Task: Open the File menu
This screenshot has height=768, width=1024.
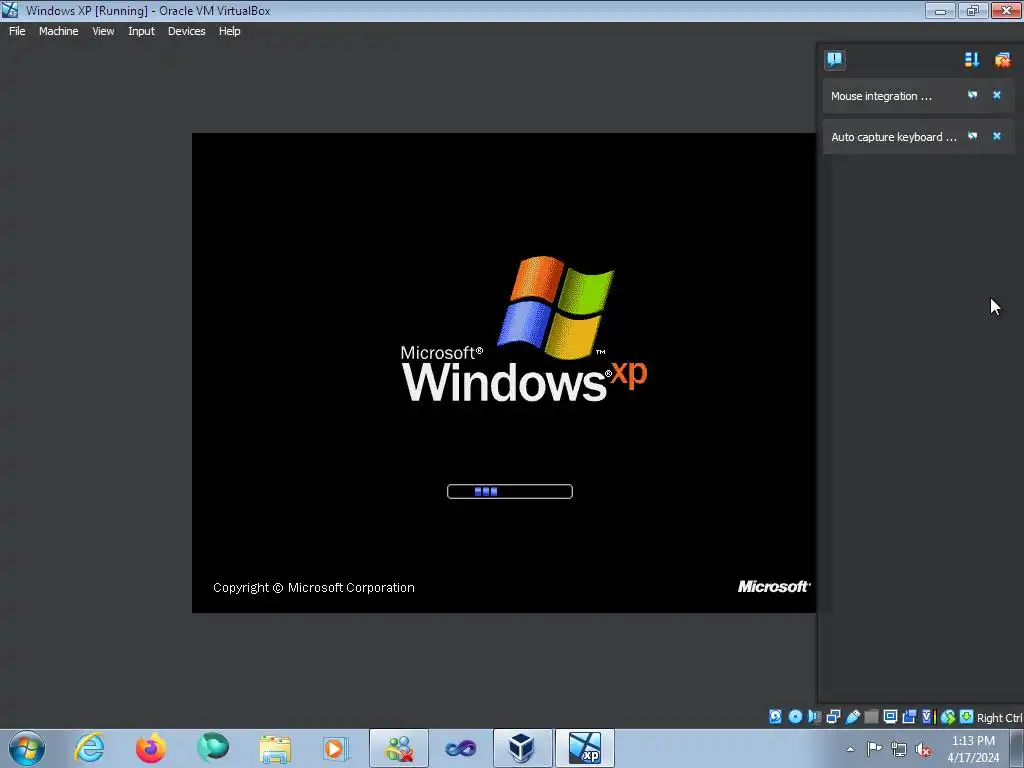Action: tap(17, 31)
